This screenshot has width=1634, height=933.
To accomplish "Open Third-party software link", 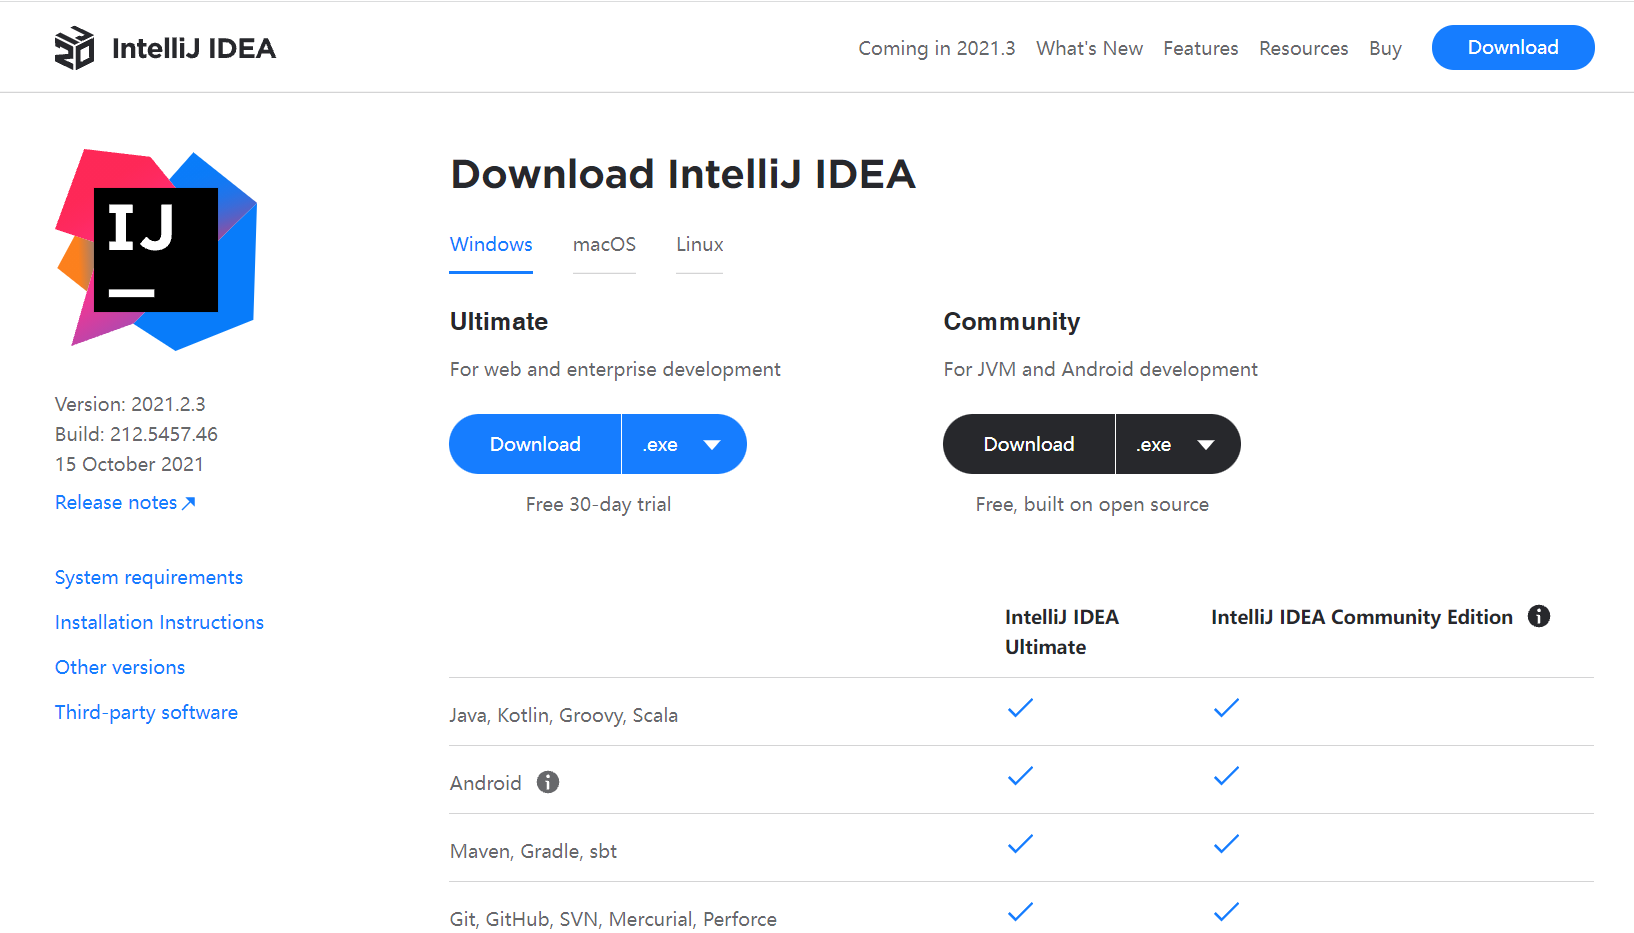I will point(146,712).
